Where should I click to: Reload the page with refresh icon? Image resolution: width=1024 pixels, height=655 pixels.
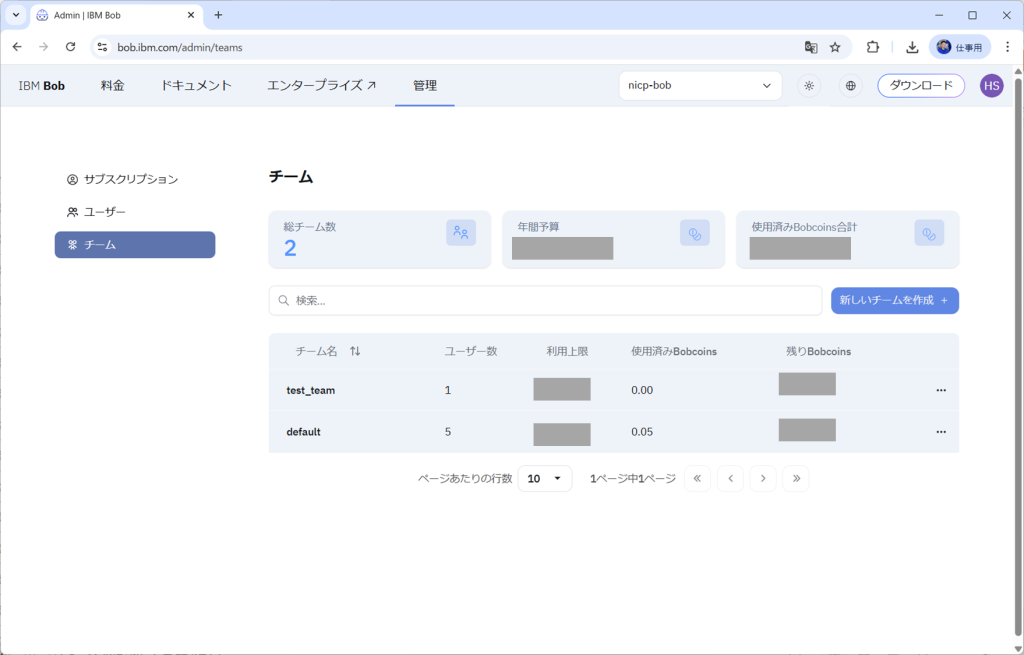point(71,47)
